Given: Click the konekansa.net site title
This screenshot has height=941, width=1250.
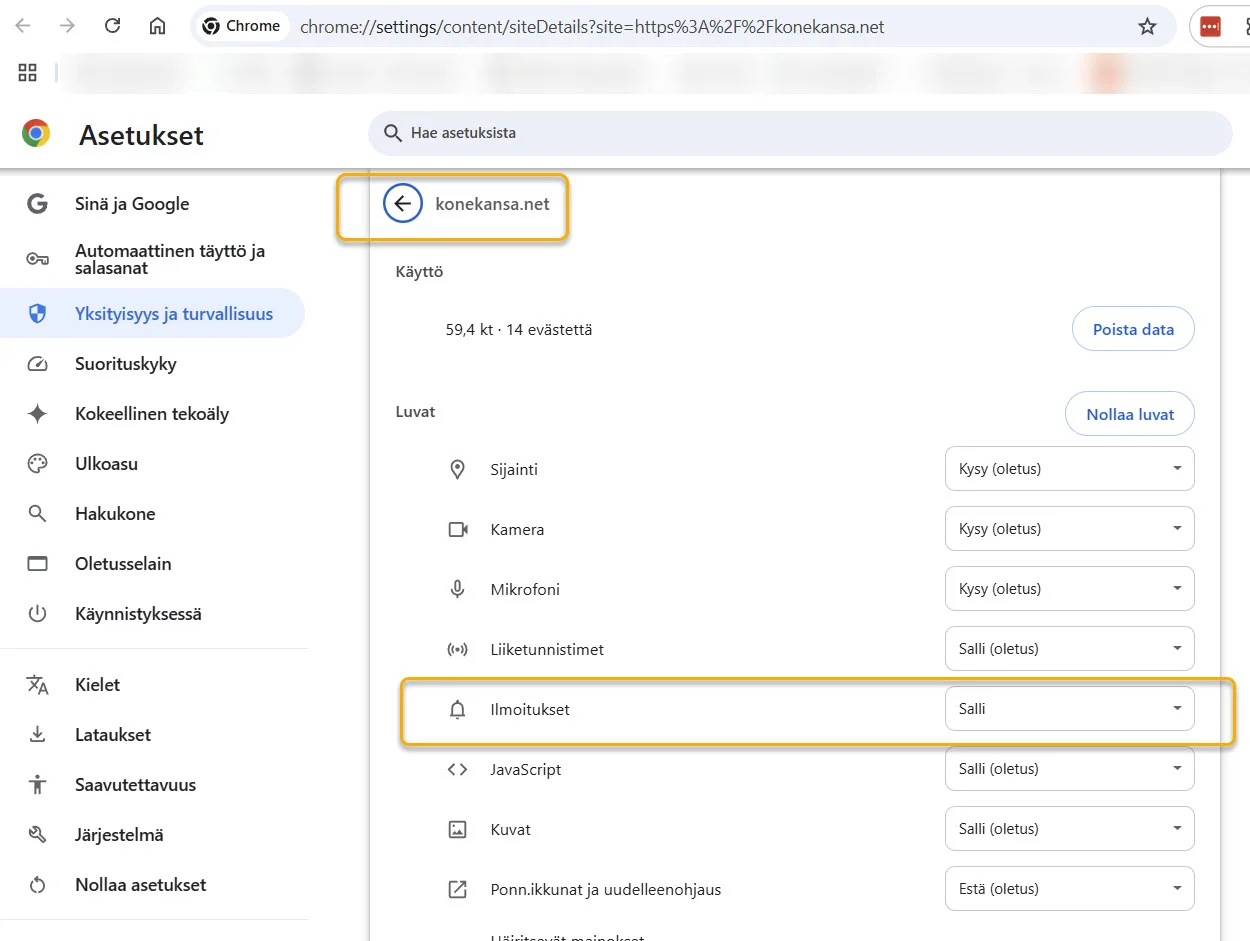Looking at the screenshot, I should tap(492, 204).
